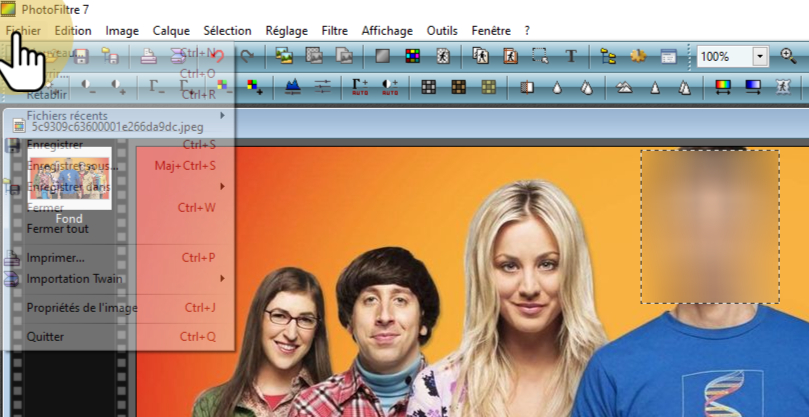This screenshot has width=809, height=417.
Task: Click the sliders balance adjustment icon
Action: (x=322, y=86)
